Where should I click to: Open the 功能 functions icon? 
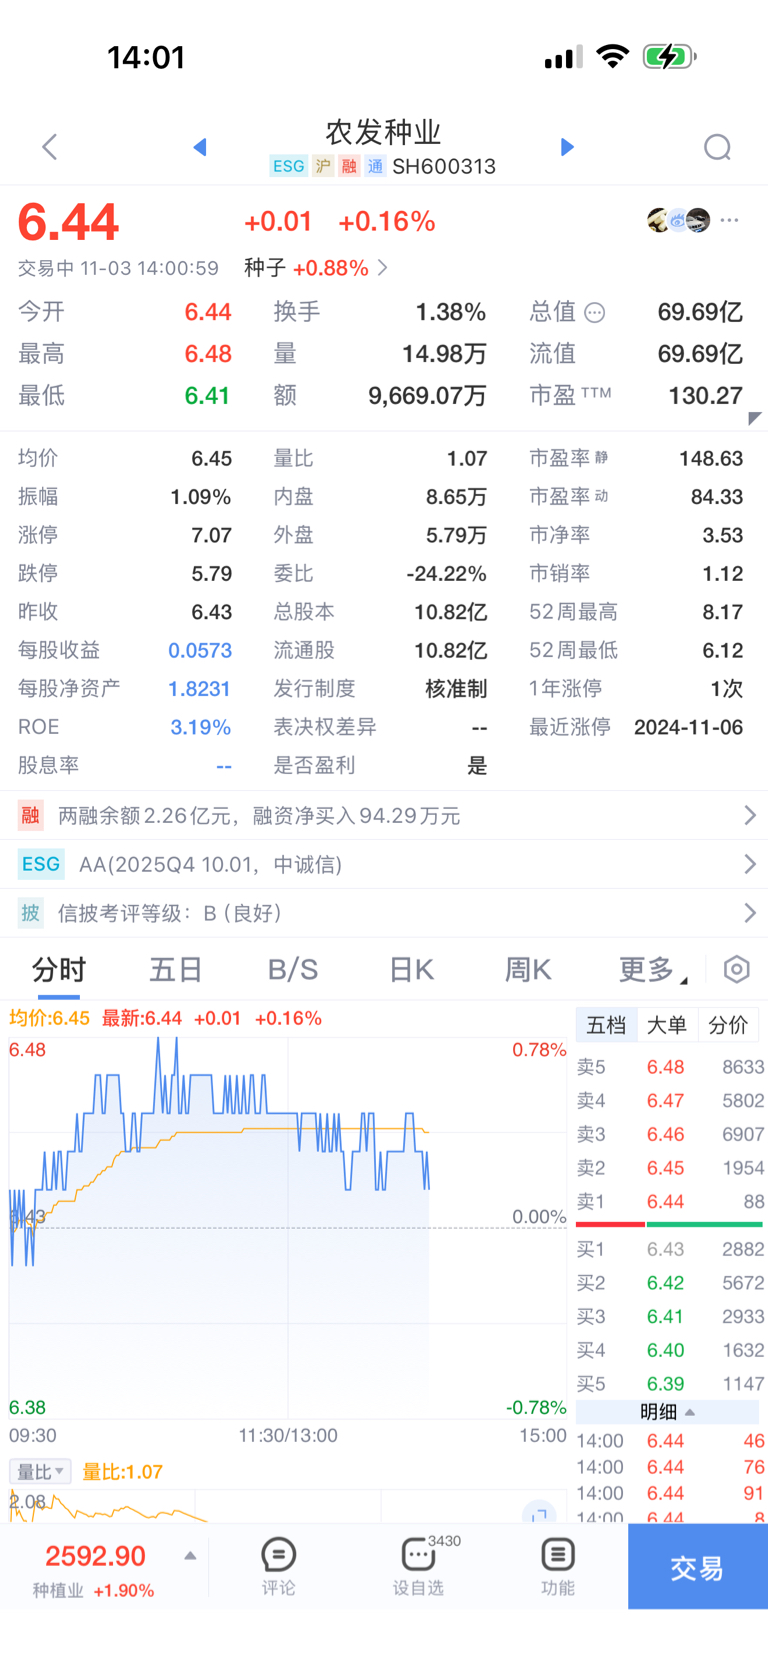pyautogui.click(x=557, y=1567)
